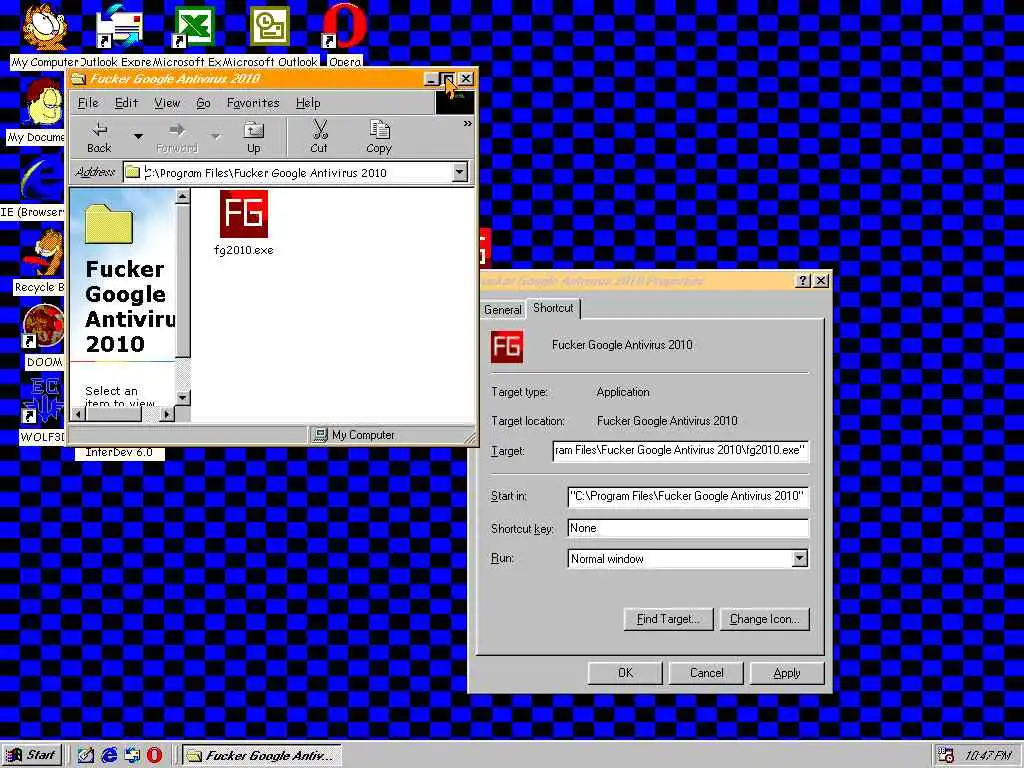The height and width of the screenshot is (768, 1024).
Task: Open My Computer desktop icon
Action: (x=44, y=34)
